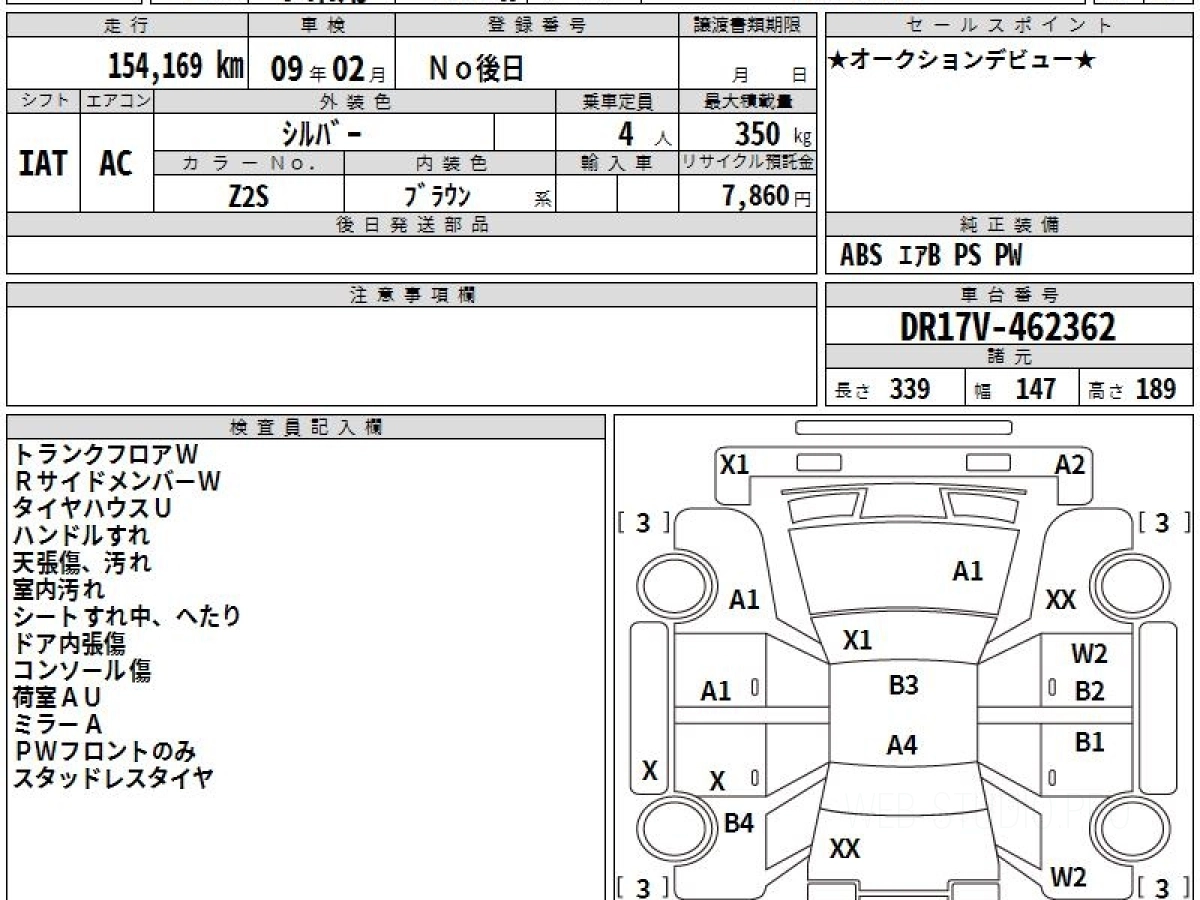Click the 純正装備 header
Screen dimensions: 1200x900
coord(1009,225)
